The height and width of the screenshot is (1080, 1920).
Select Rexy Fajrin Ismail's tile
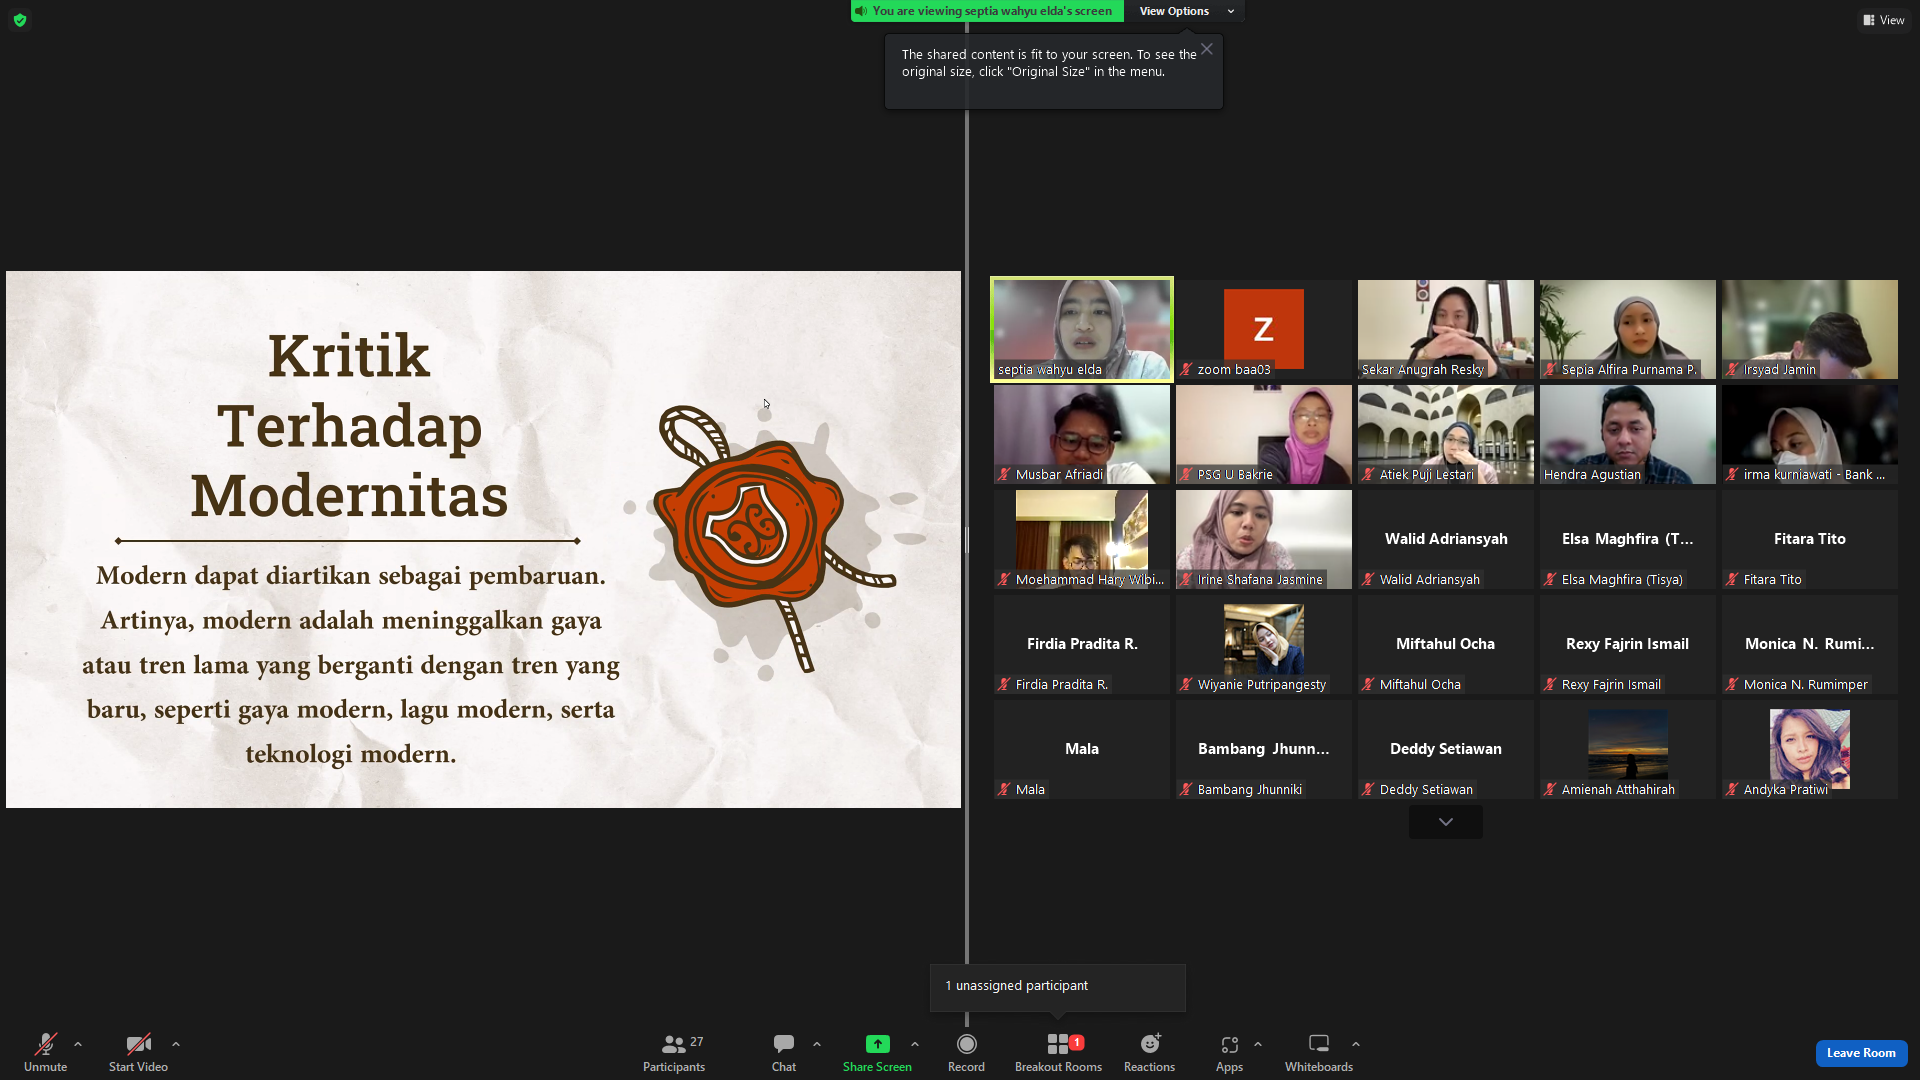1628,644
